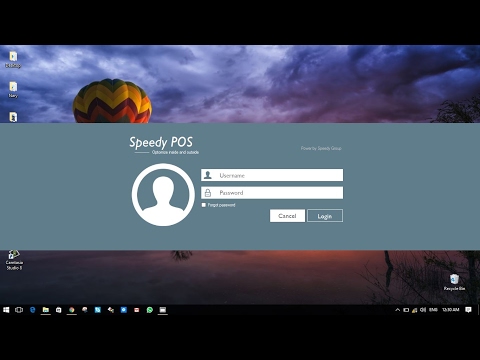Switch to Google Chrome in the taskbar
480x360 pixels.
click(x=71, y=310)
